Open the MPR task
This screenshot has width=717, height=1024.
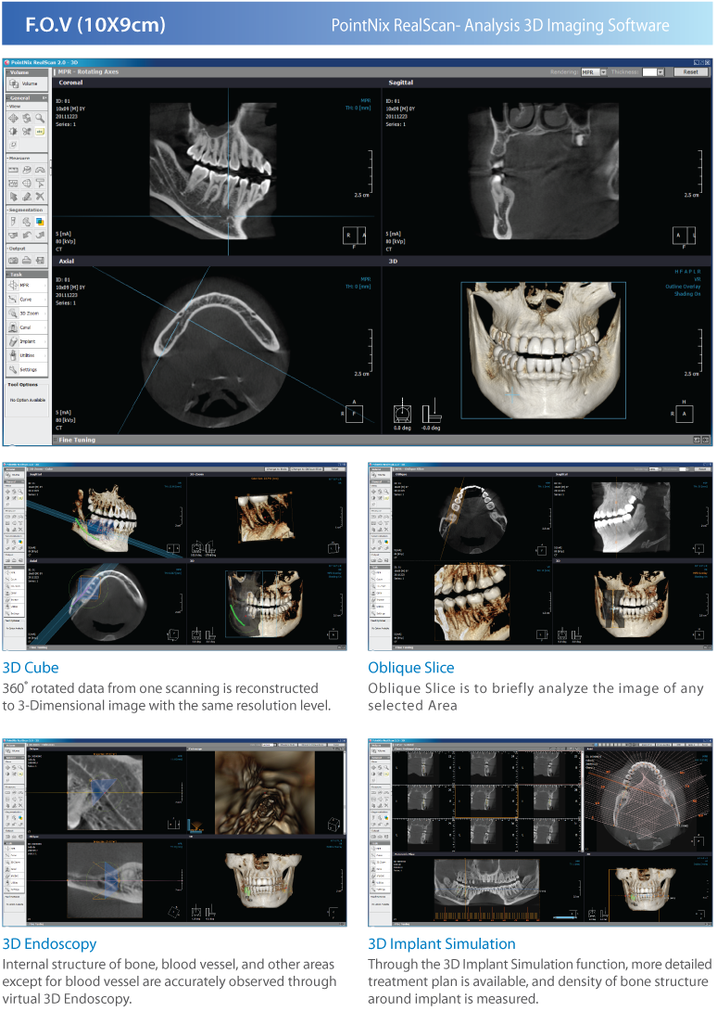pyautogui.click(x=26, y=285)
